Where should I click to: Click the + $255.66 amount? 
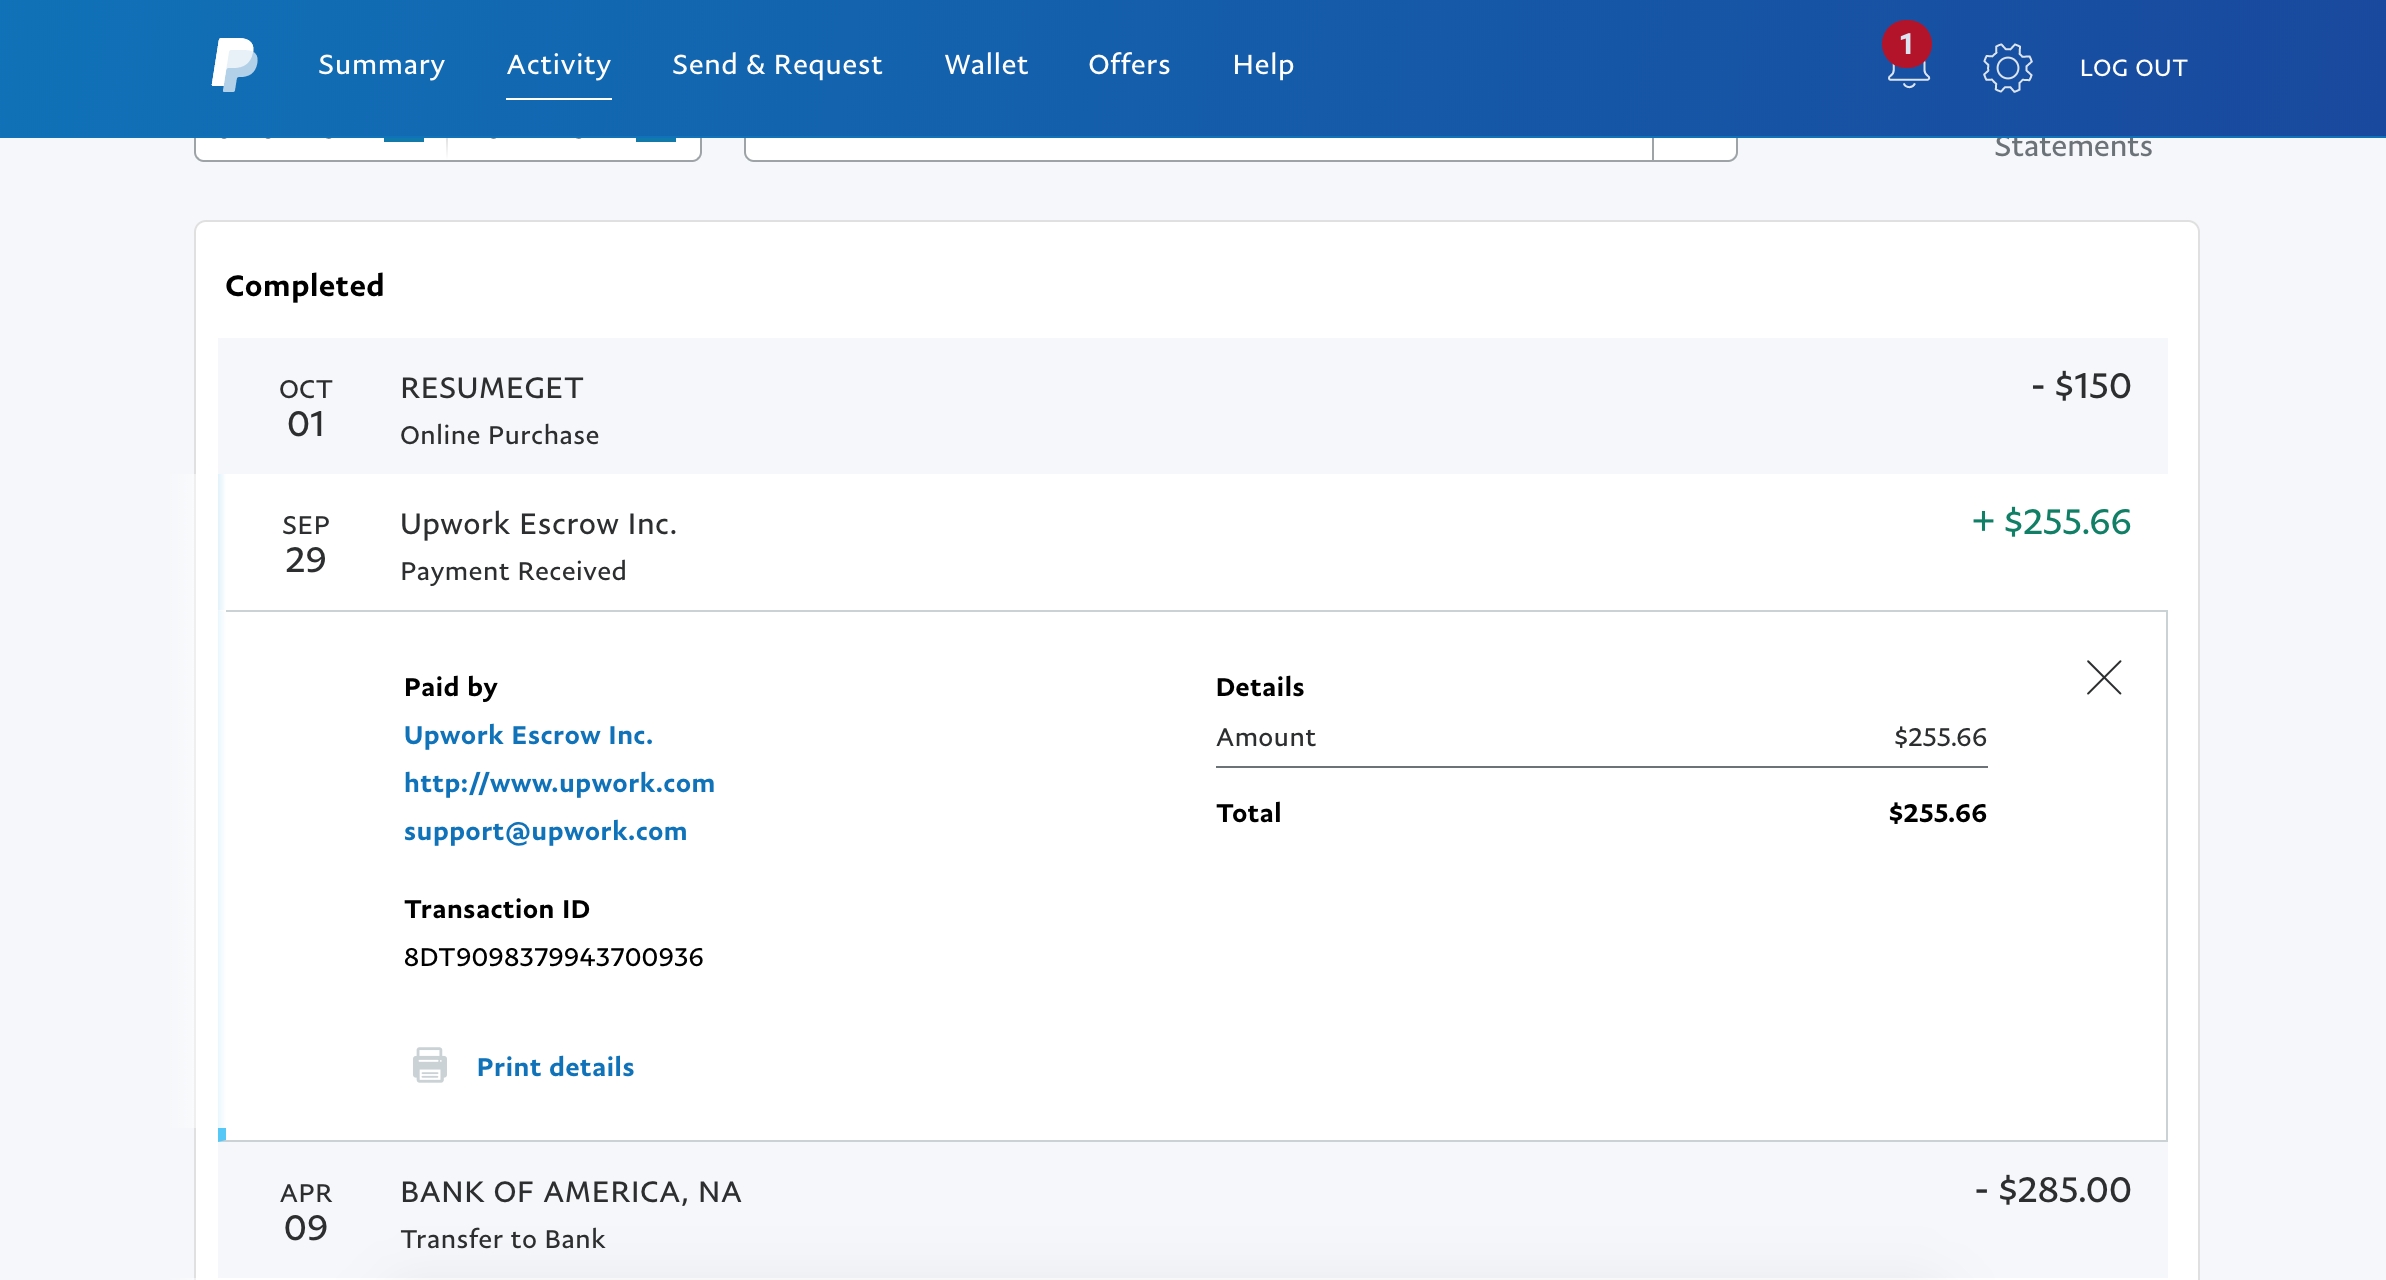(2051, 522)
